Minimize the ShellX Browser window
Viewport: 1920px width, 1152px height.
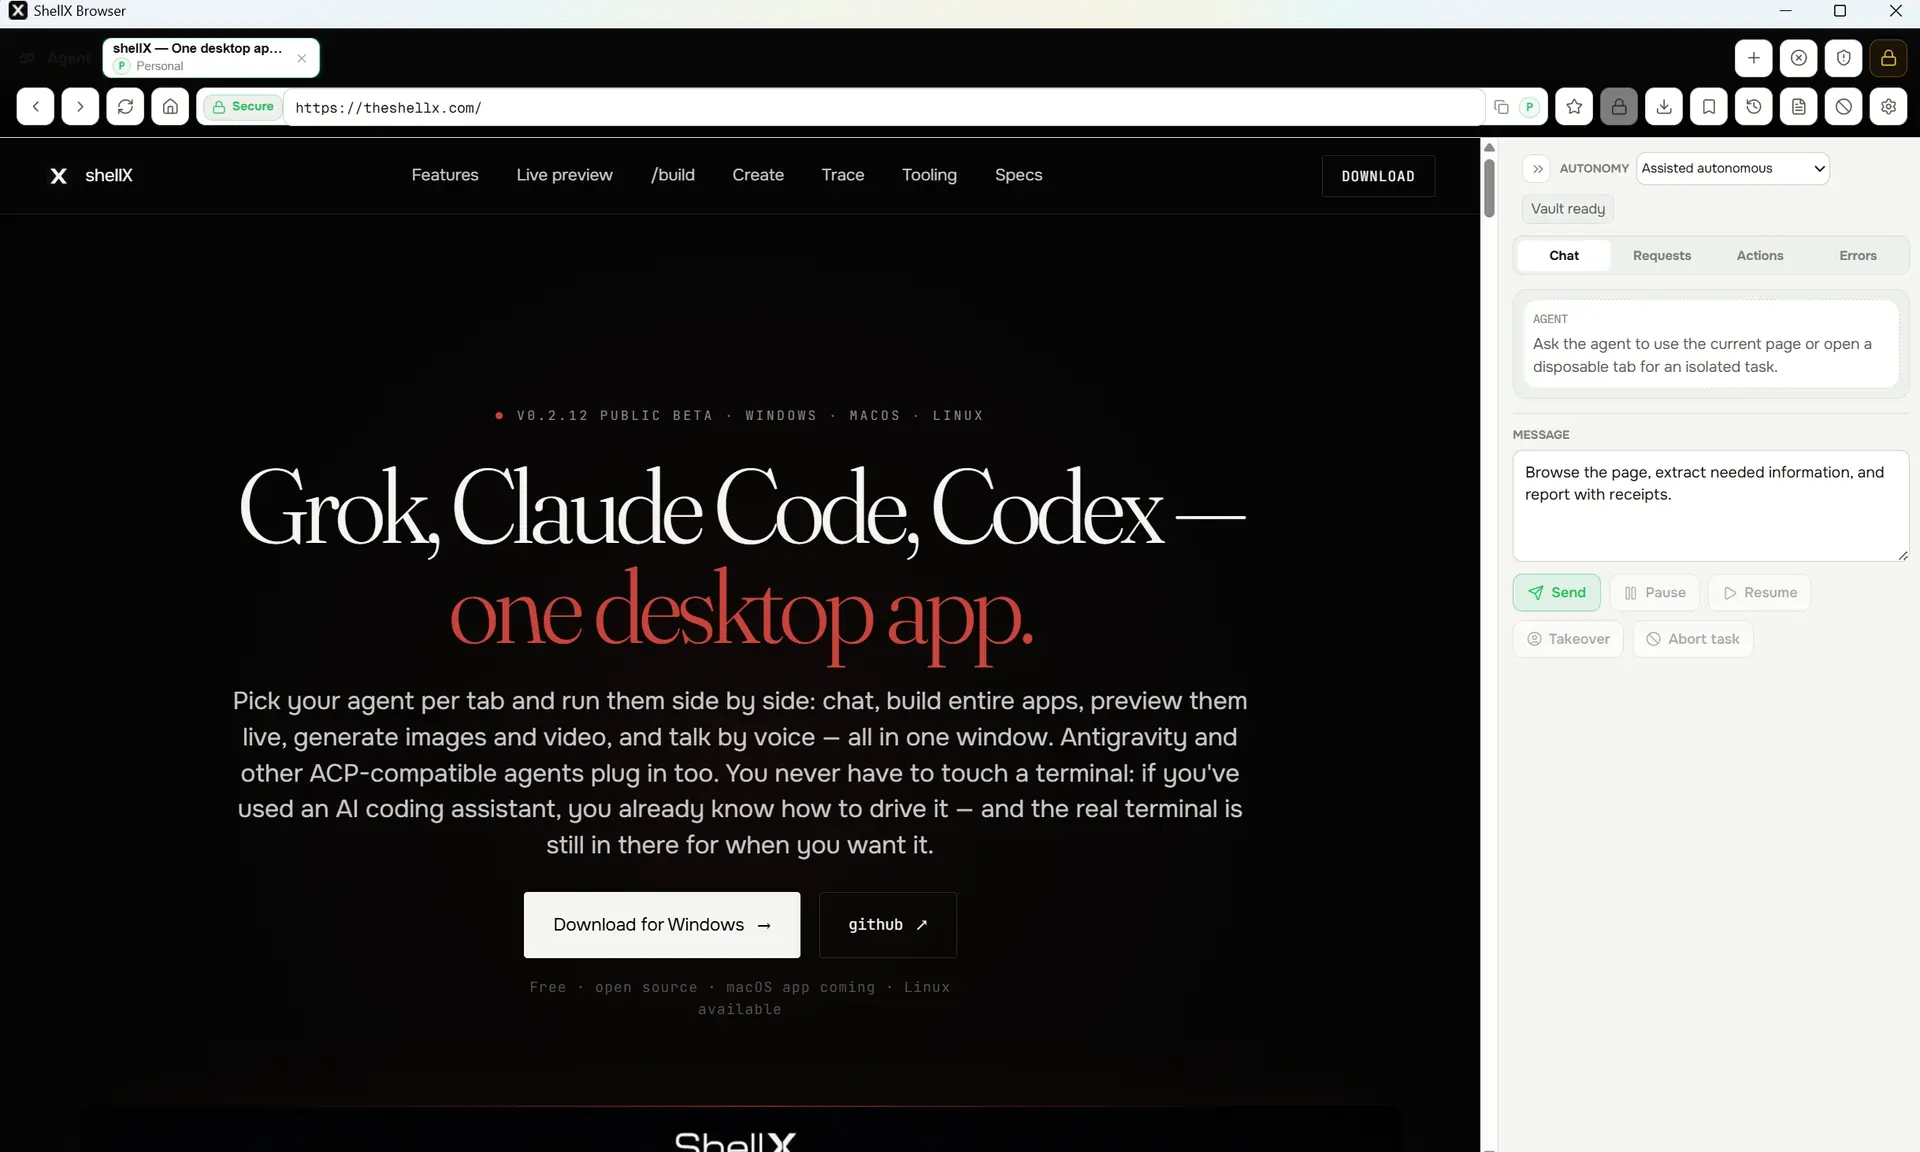click(1786, 11)
